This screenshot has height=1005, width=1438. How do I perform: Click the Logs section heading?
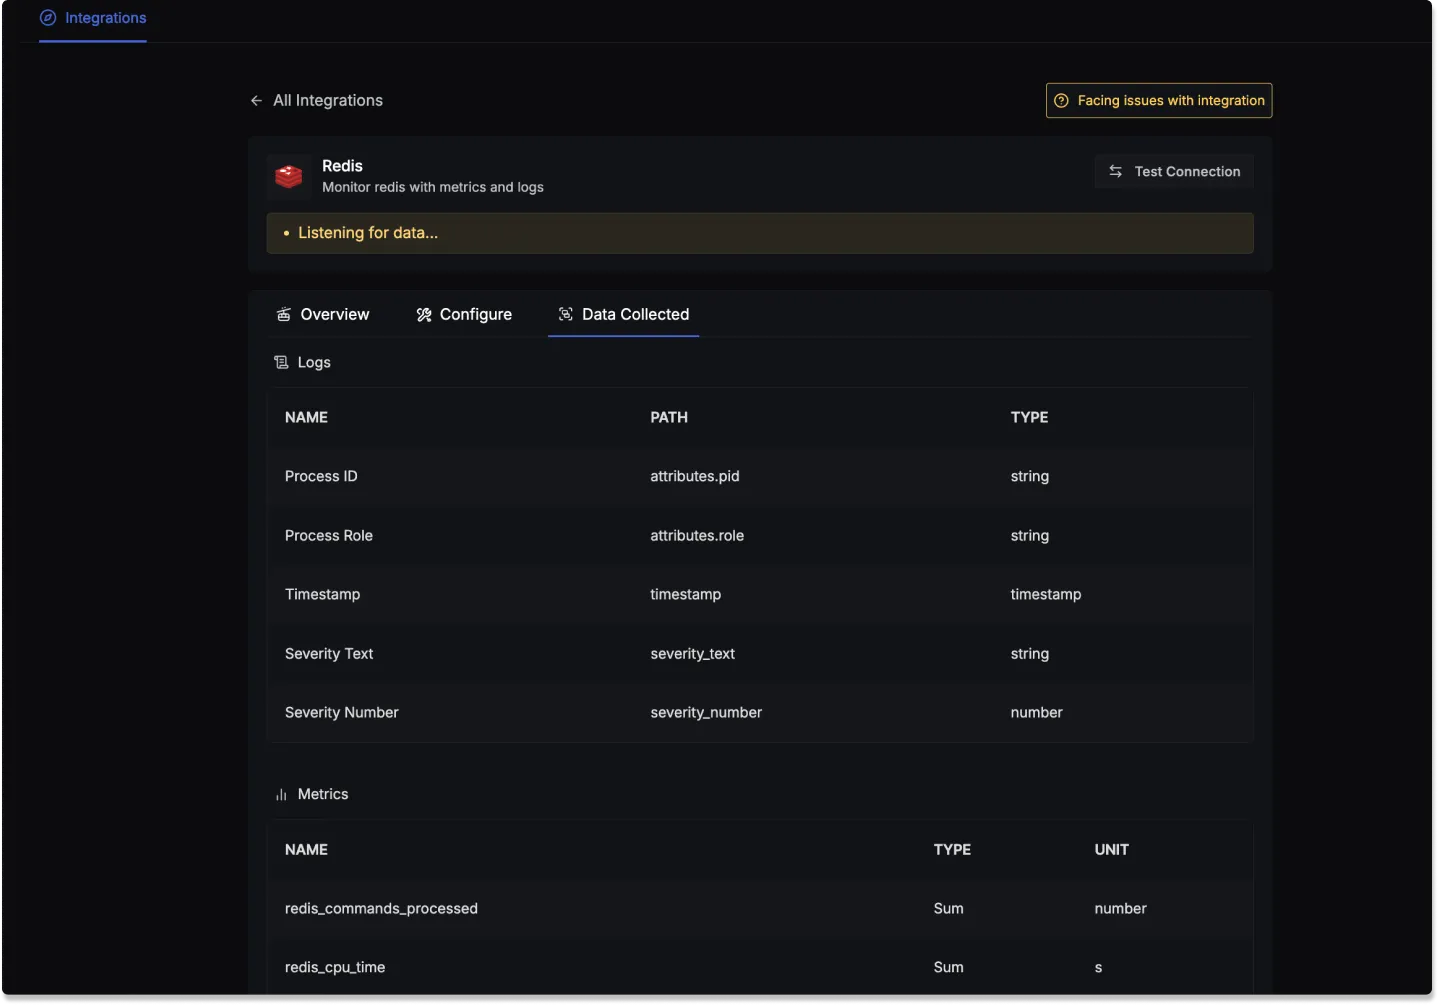[x=314, y=363]
